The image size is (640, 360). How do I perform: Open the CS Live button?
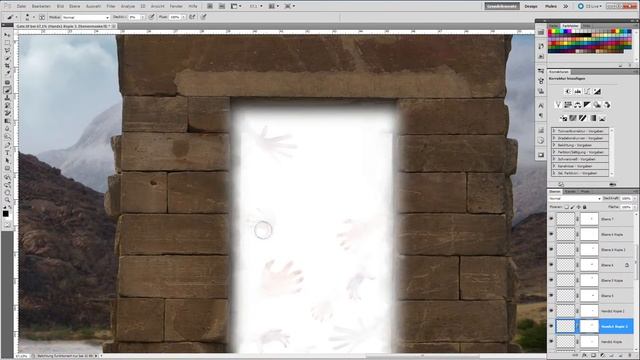590,6
